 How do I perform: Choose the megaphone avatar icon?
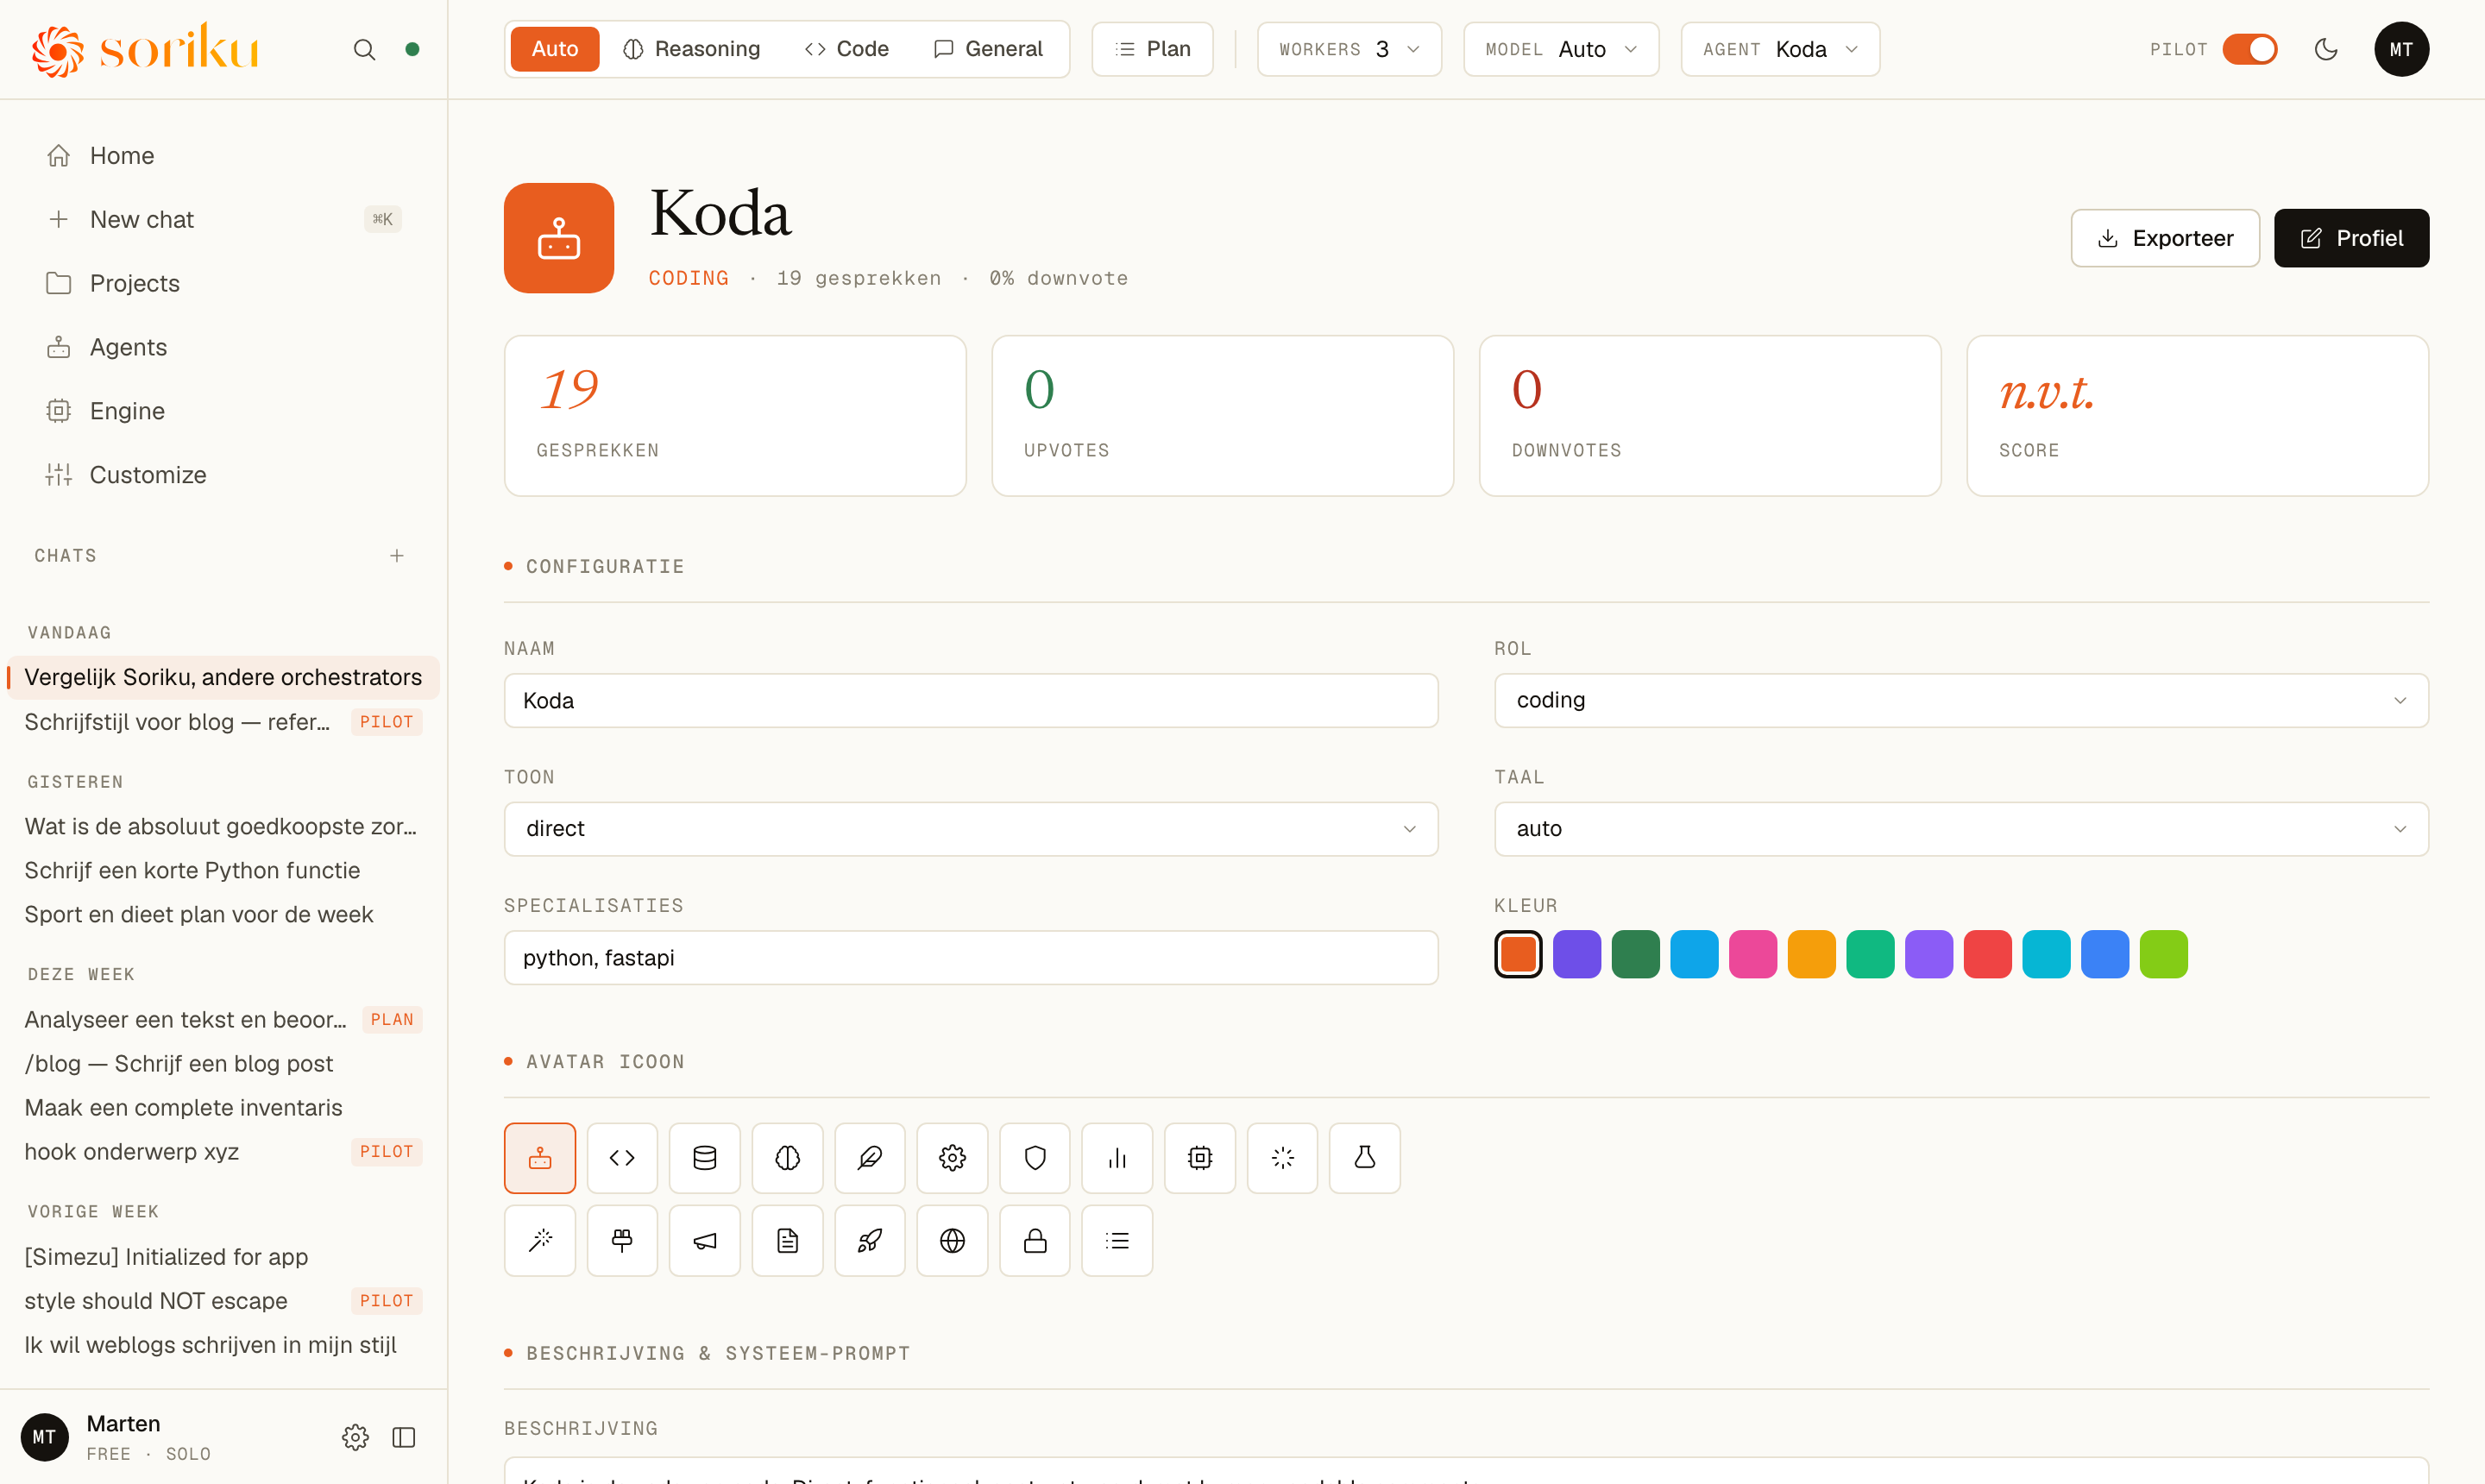705,1241
